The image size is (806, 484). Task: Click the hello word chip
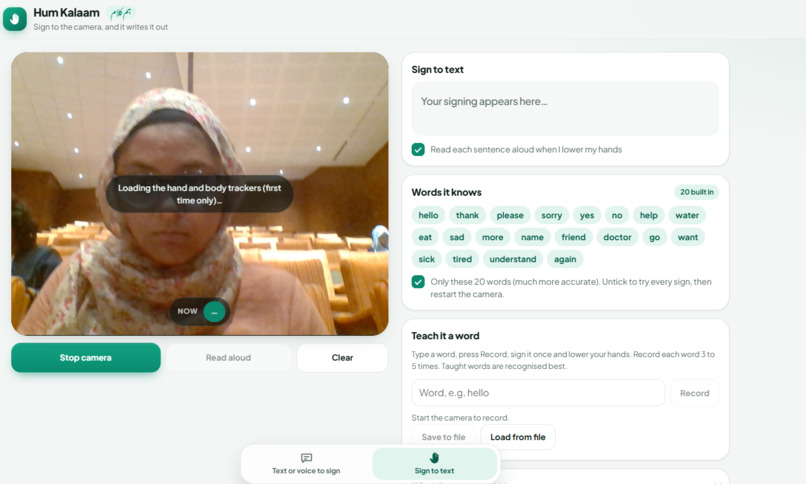428,215
